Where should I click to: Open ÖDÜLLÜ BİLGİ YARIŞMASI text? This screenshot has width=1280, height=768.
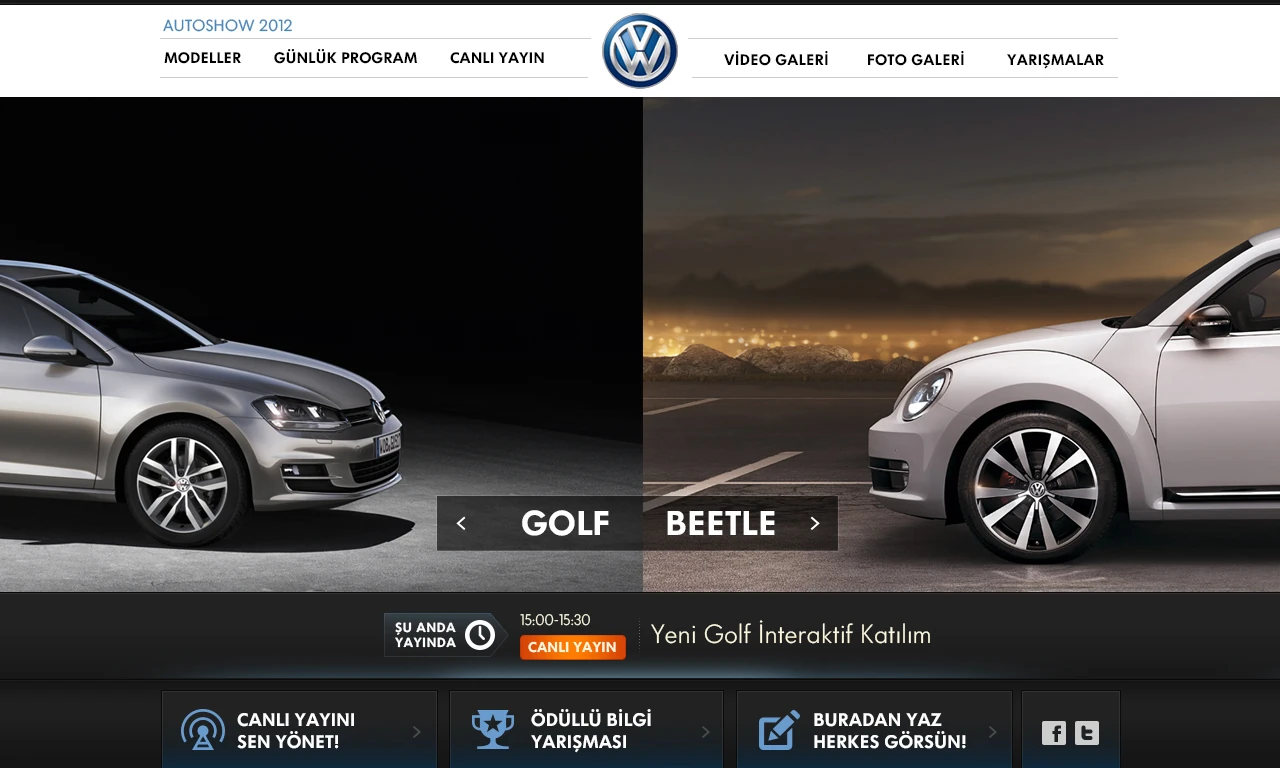pos(591,731)
